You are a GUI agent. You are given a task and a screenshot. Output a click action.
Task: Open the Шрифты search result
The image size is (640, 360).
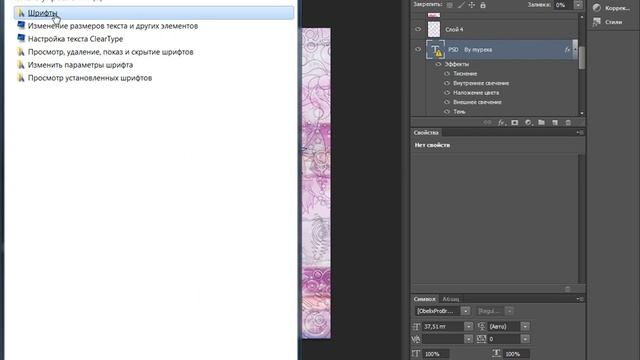pyautogui.click(x=153, y=13)
